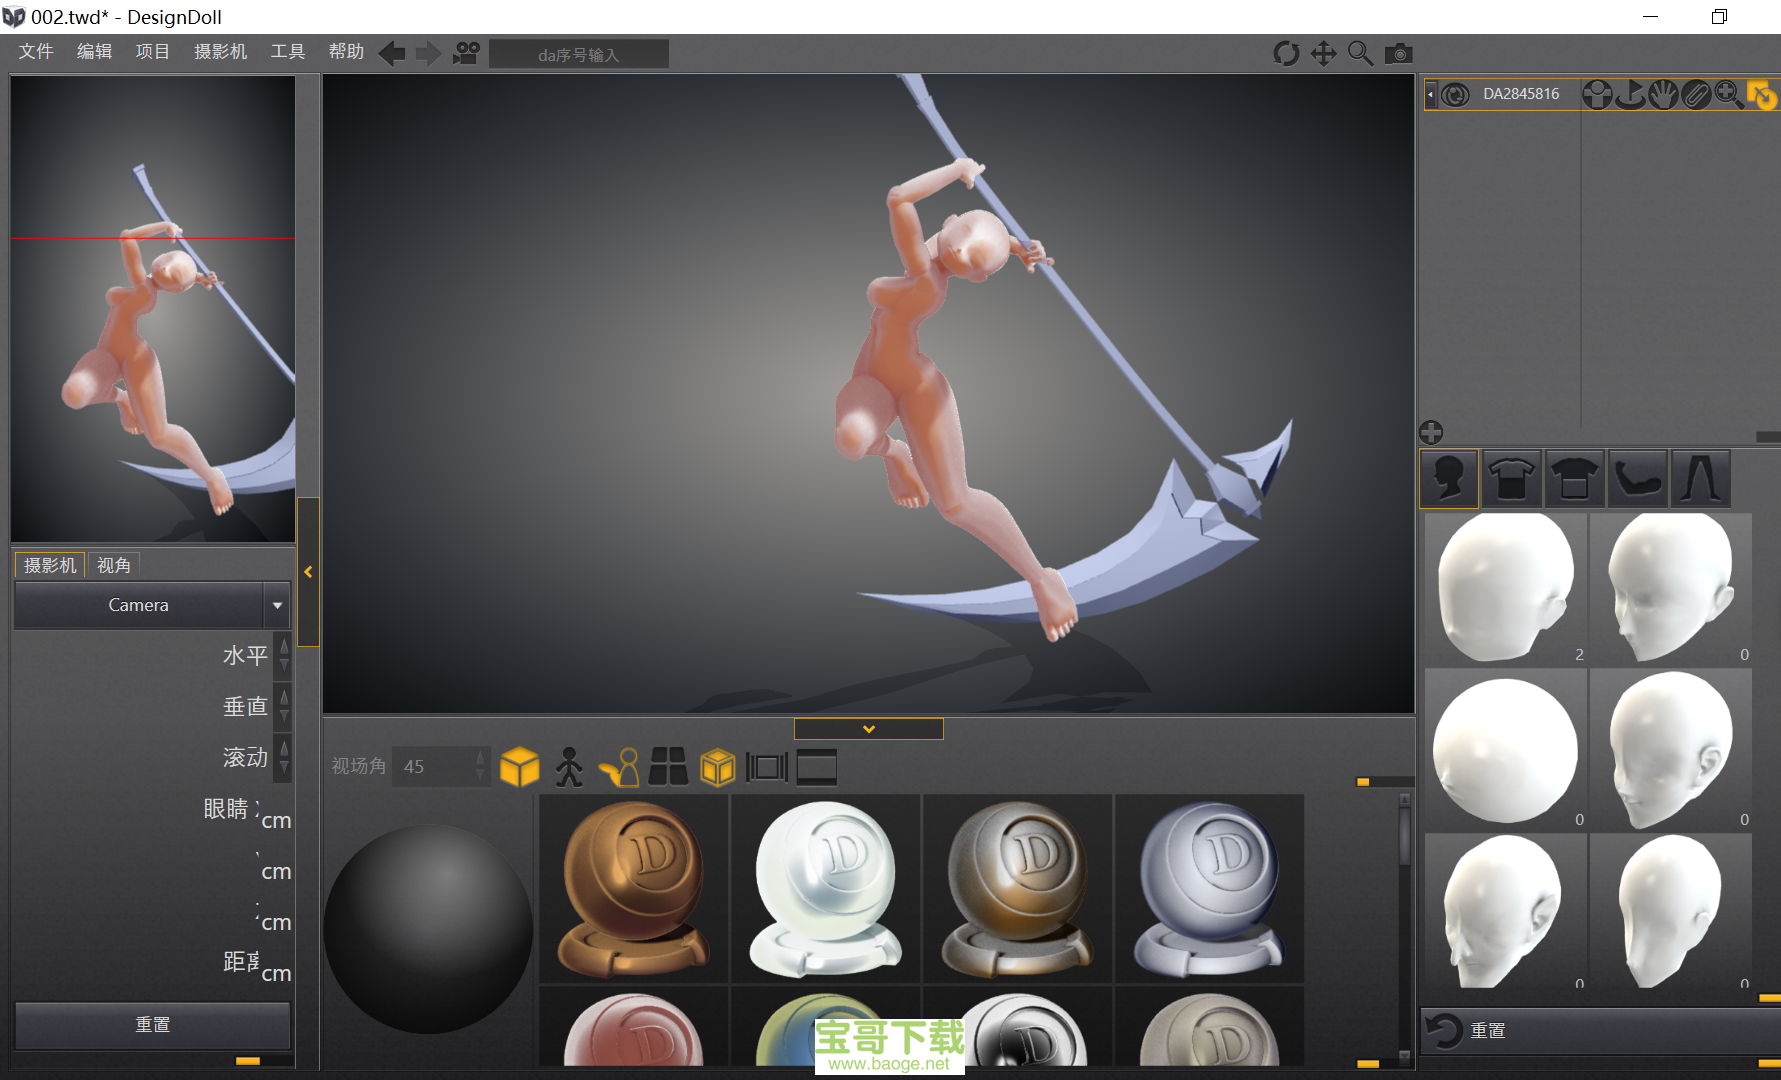This screenshot has height=1080, width=1781.
Task: Open the torso pelvis morph category
Action: tap(1574, 478)
